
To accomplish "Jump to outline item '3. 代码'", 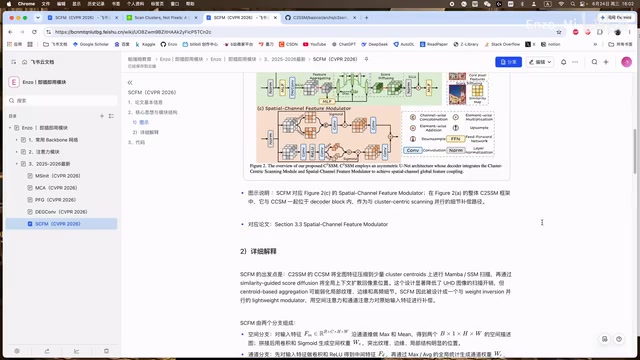I will click(136, 142).
